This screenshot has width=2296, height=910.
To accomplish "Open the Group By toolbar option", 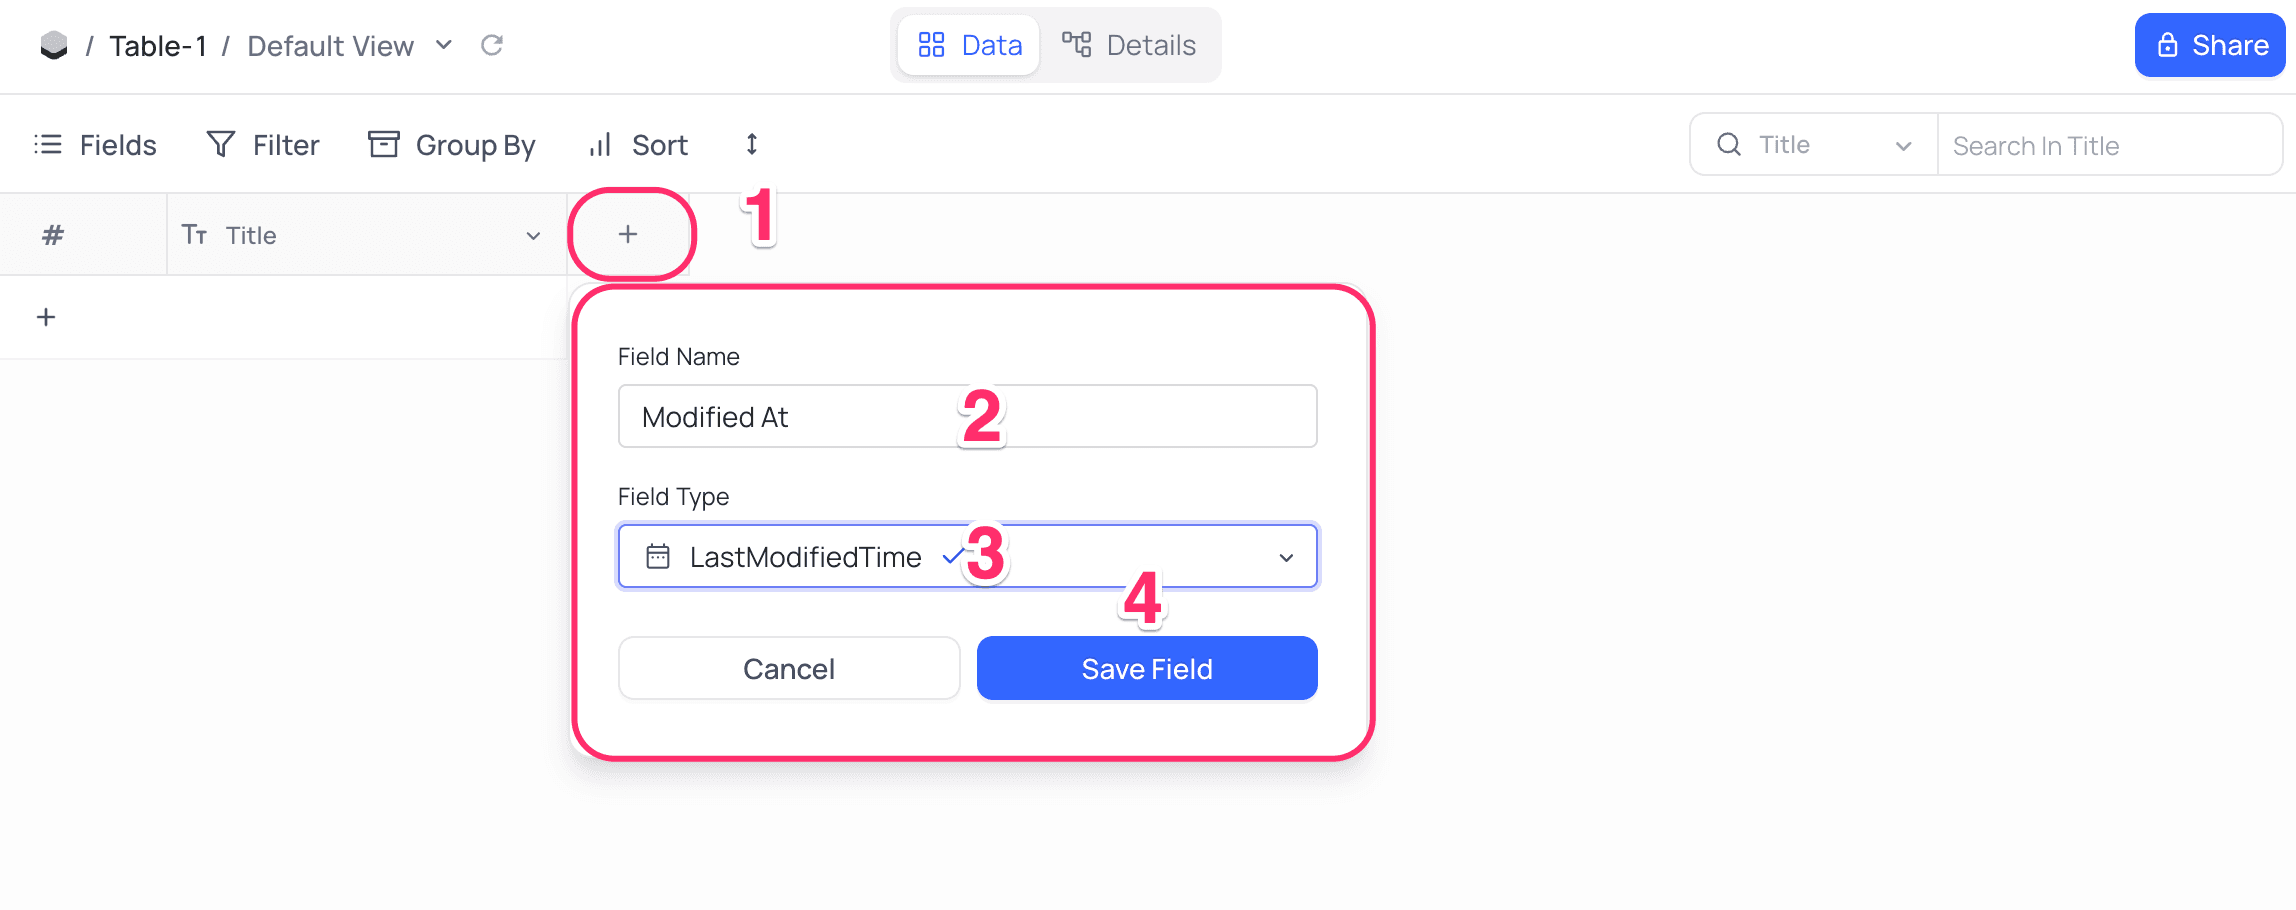I will [452, 145].
